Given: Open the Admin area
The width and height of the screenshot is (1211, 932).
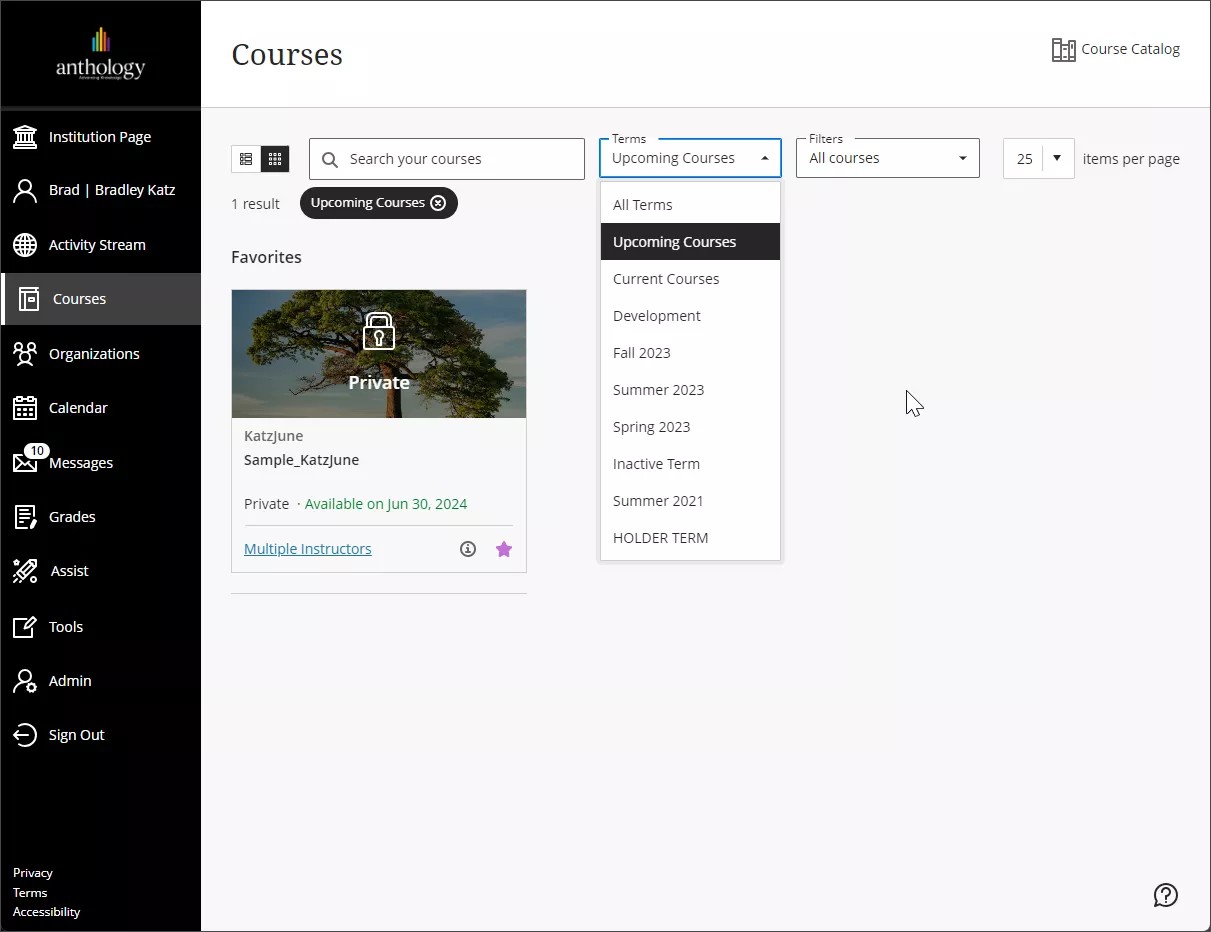Looking at the screenshot, I should coord(70,680).
